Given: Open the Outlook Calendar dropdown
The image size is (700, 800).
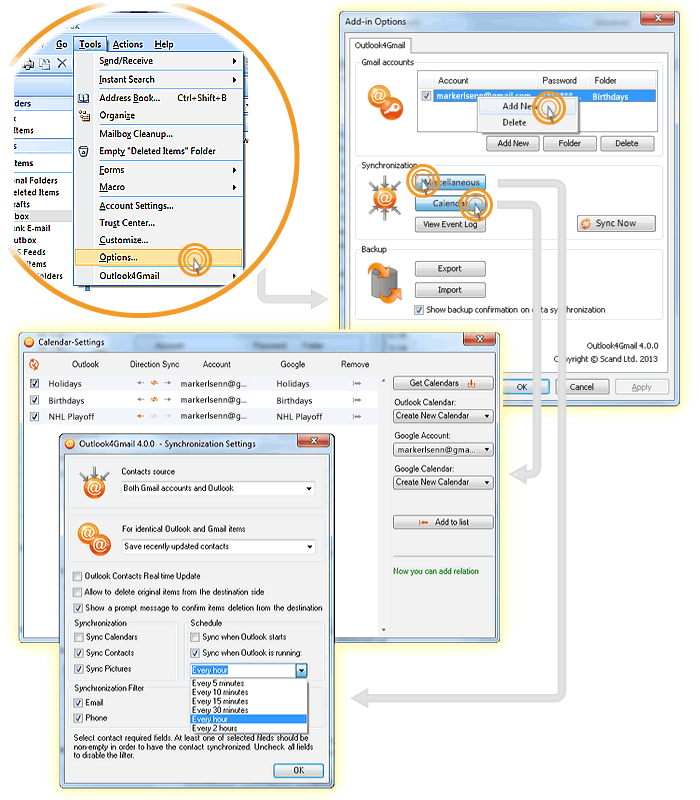Looking at the screenshot, I should pyautogui.click(x=443, y=416).
